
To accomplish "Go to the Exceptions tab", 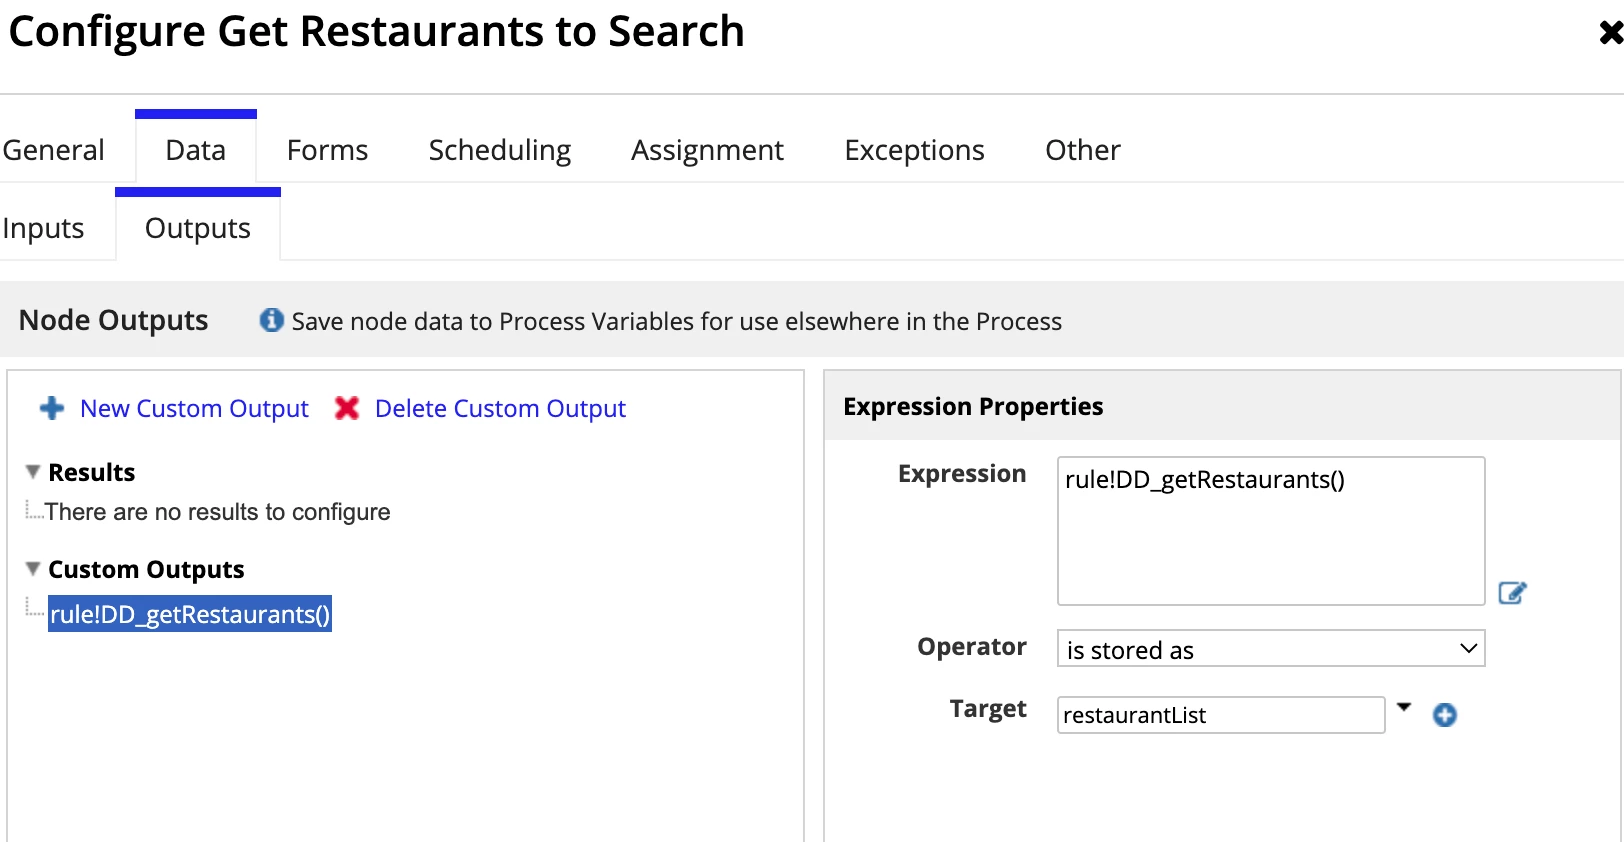I will pos(914,150).
